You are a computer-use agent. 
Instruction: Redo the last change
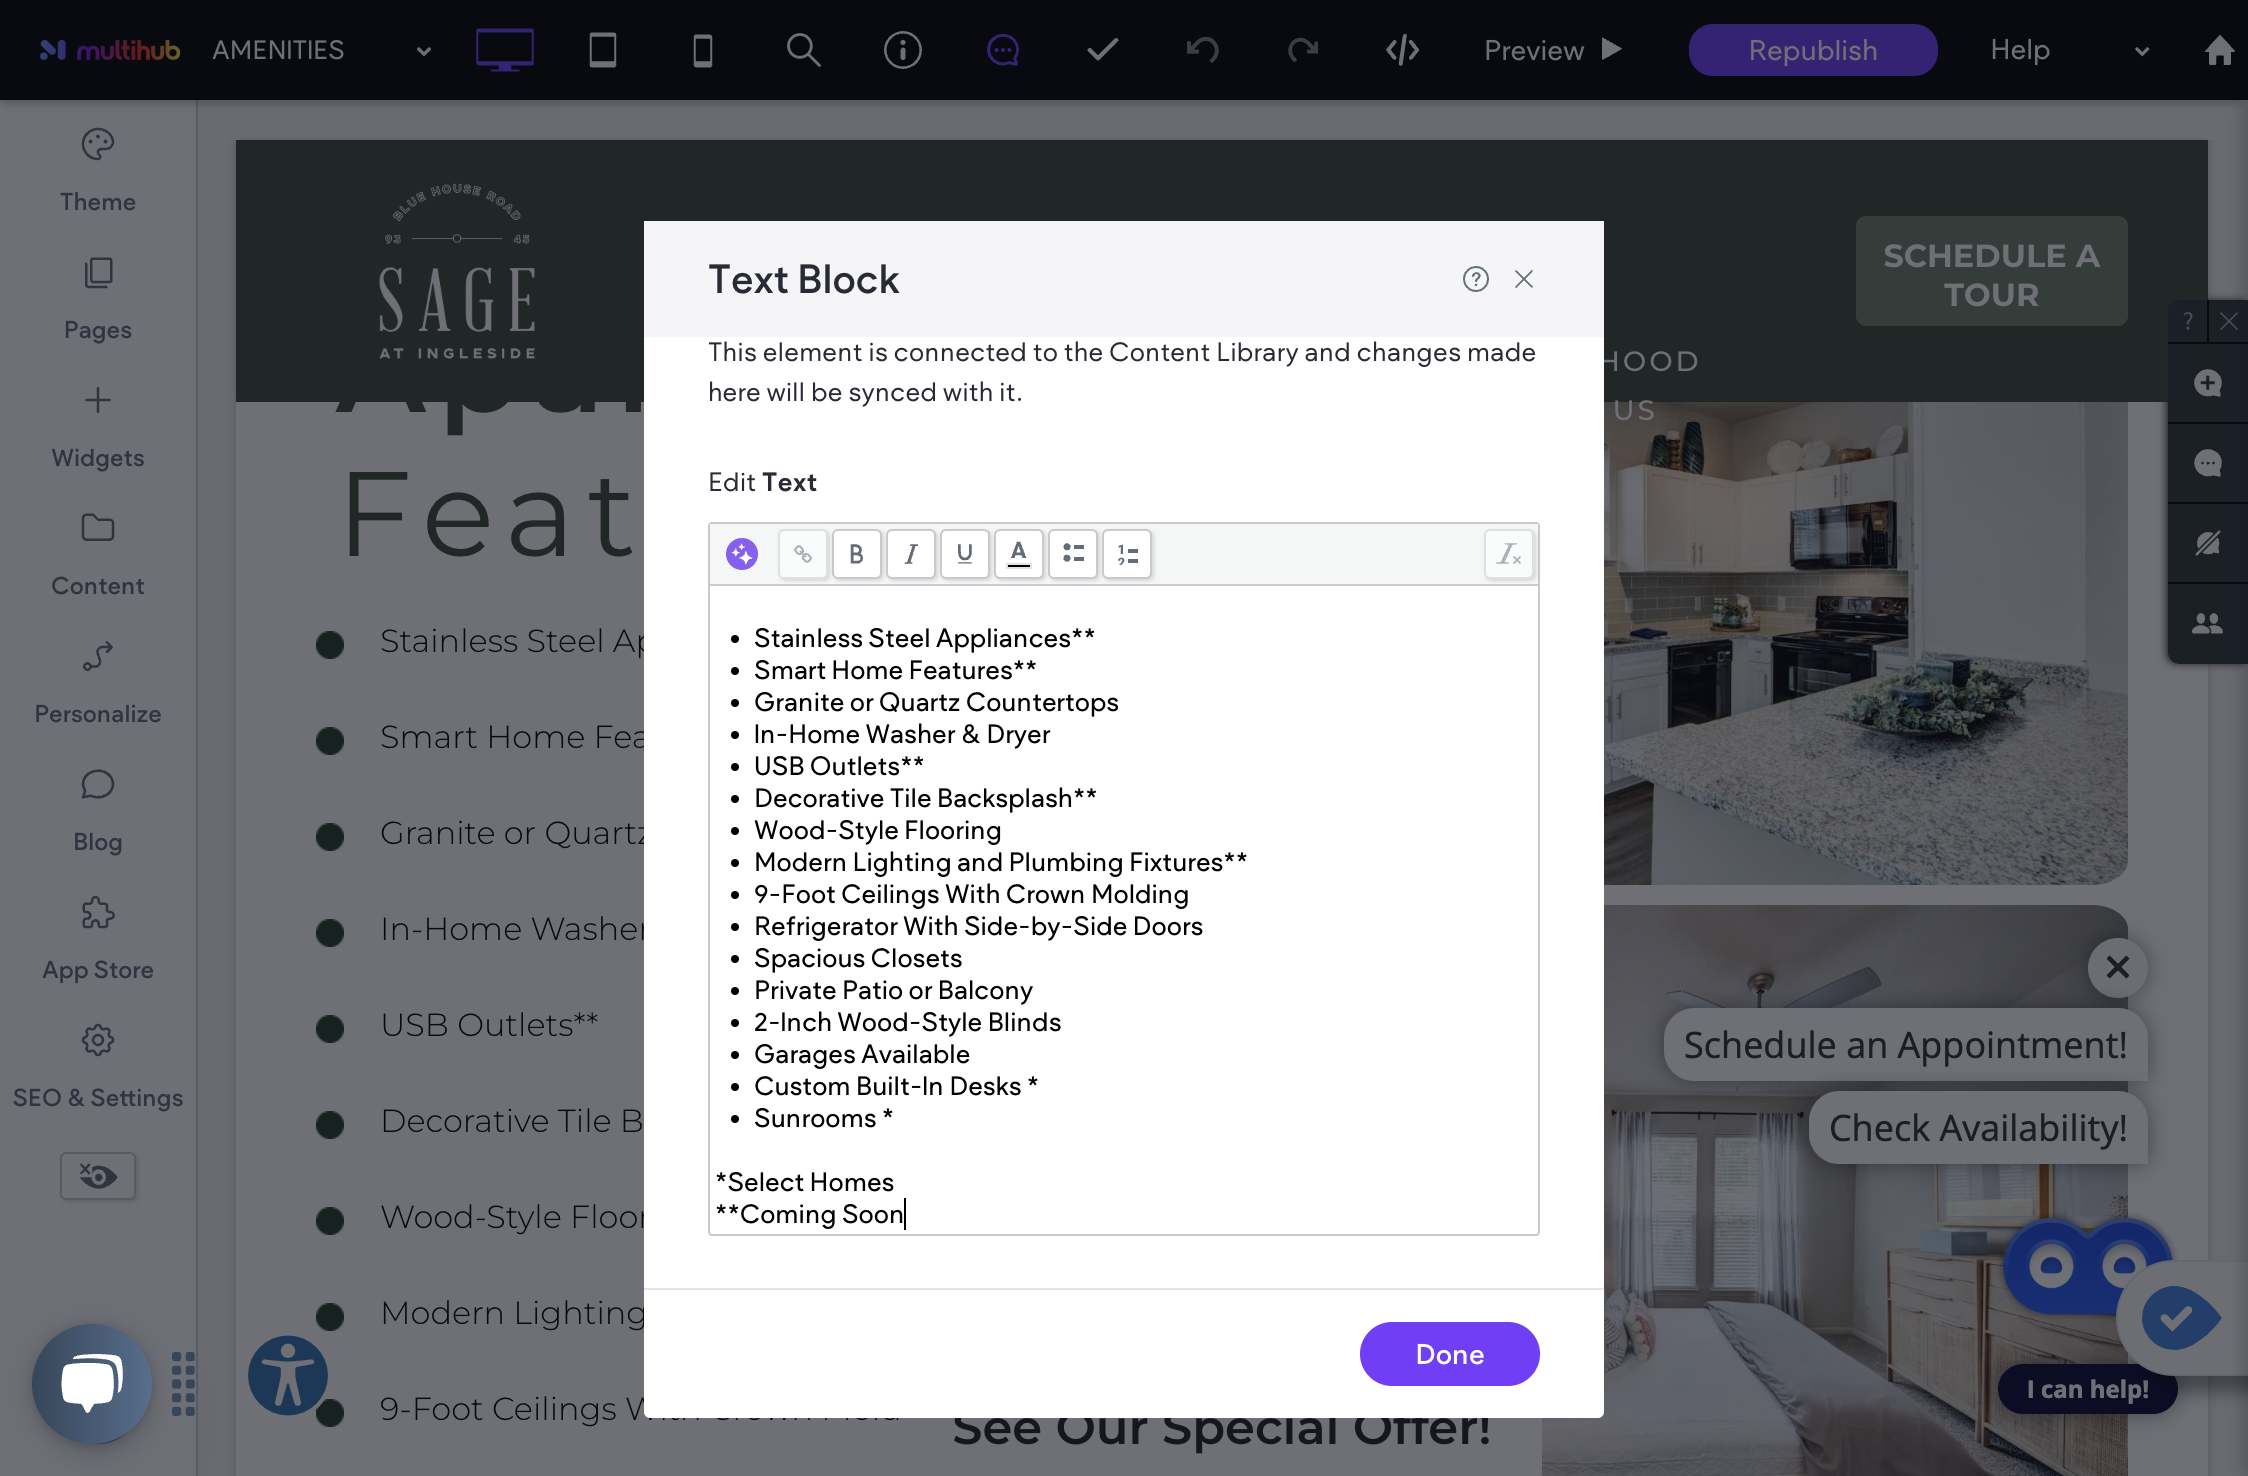(x=1302, y=49)
